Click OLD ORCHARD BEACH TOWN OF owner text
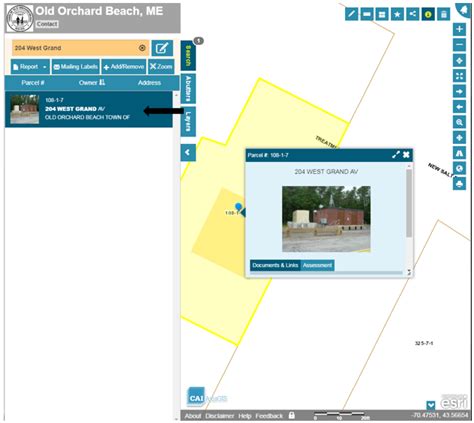This screenshot has width=474, height=423. (87, 117)
